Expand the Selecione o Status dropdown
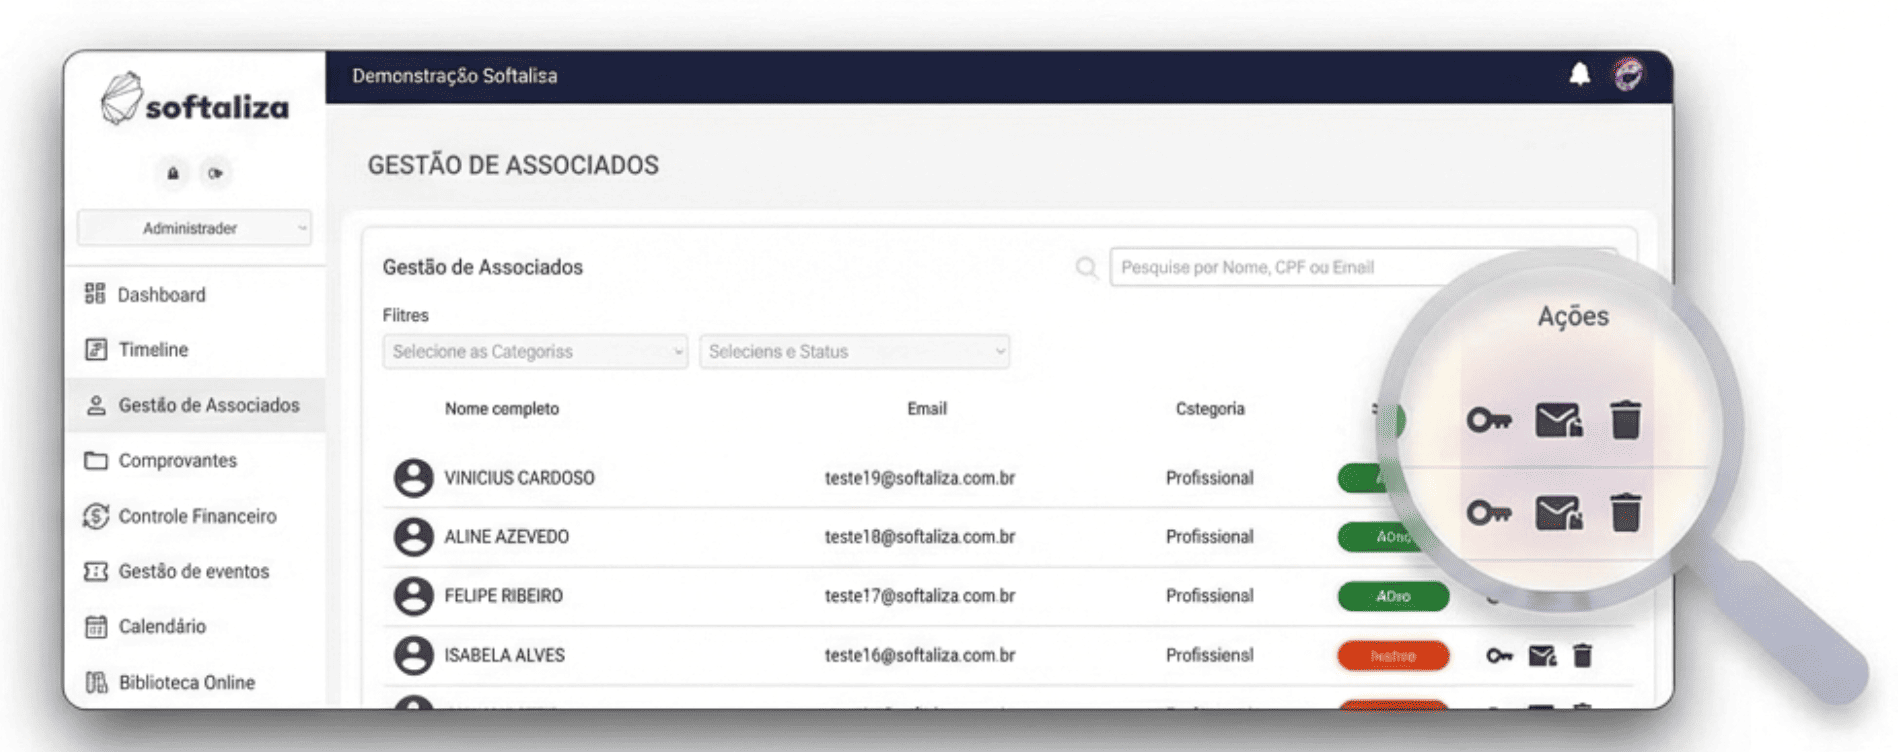The width and height of the screenshot is (1898, 752). [854, 351]
